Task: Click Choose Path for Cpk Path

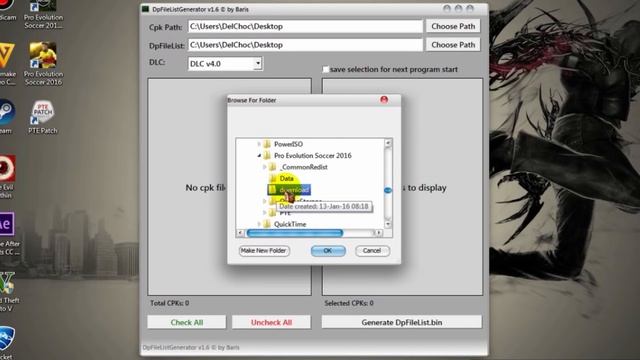Action: tap(453, 26)
